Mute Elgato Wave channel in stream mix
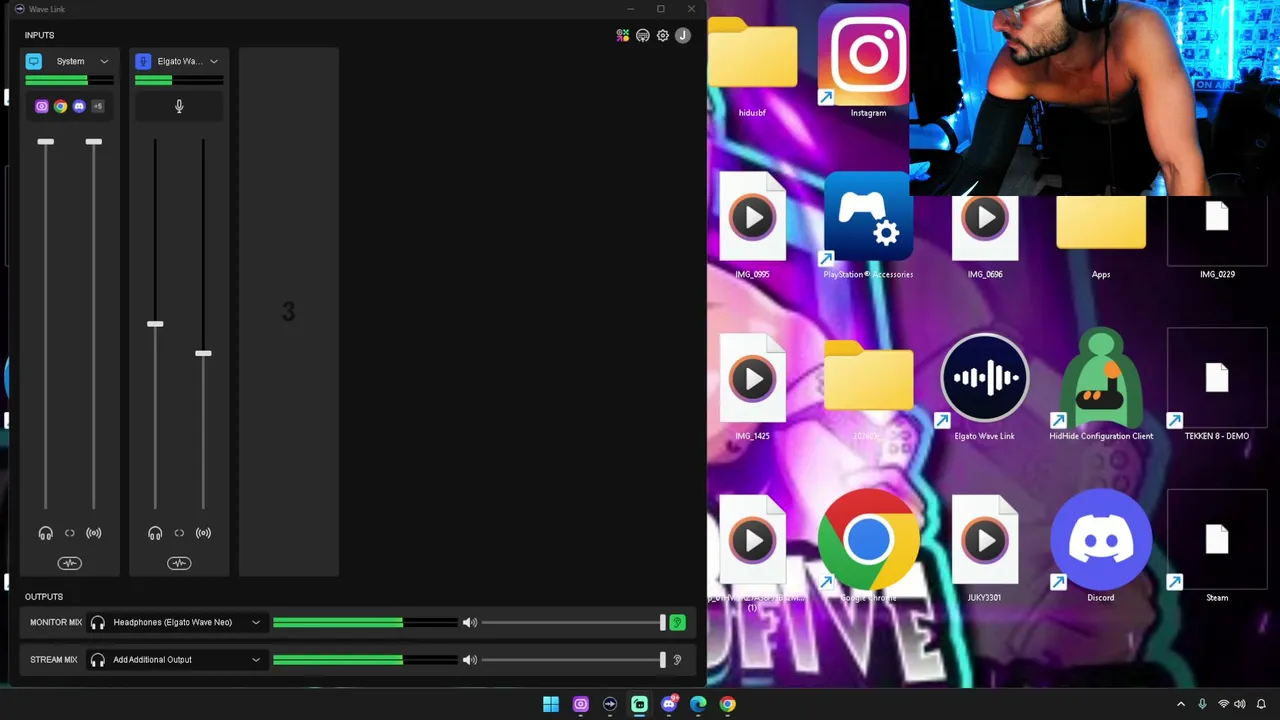The image size is (1280, 720). pos(203,533)
